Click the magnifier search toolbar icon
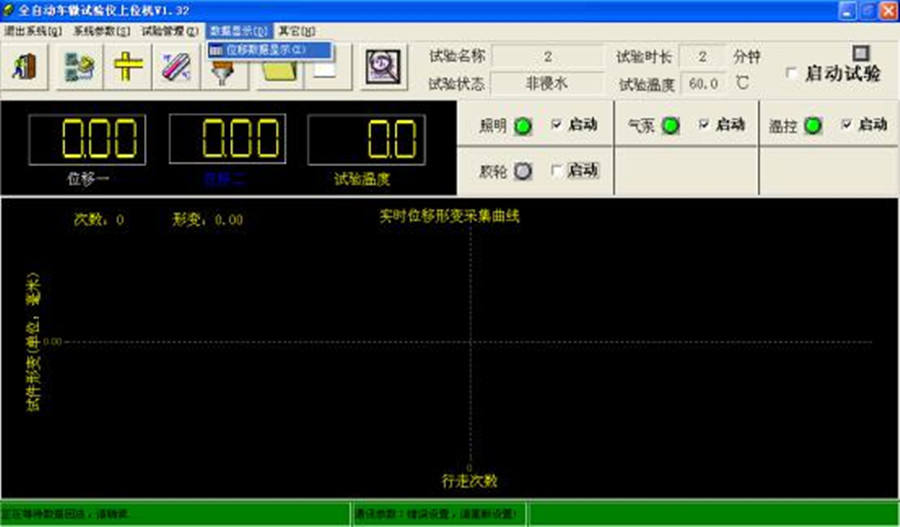Screen dimensions: 900x527 pyautogui.click(x=383, y=67)
